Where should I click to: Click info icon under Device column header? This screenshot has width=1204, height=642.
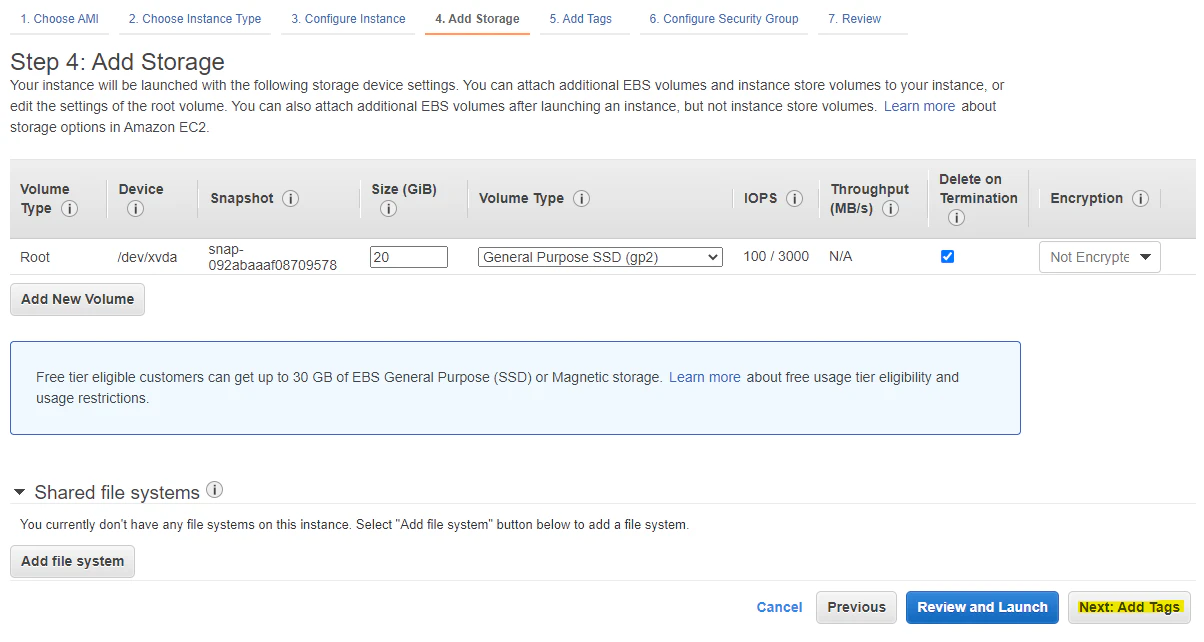pos(135,208)
